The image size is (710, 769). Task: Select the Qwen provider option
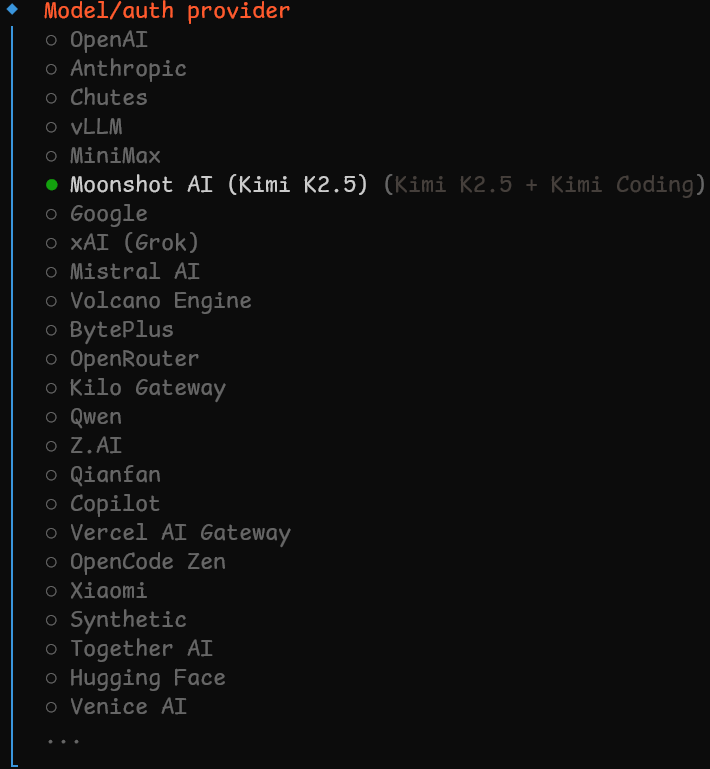[96, 417]
